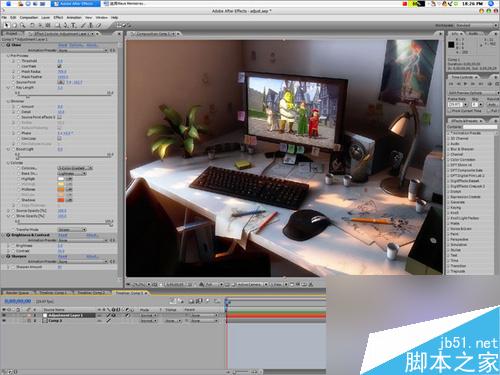Click the Shadow red color swatch

pos(61,200)
